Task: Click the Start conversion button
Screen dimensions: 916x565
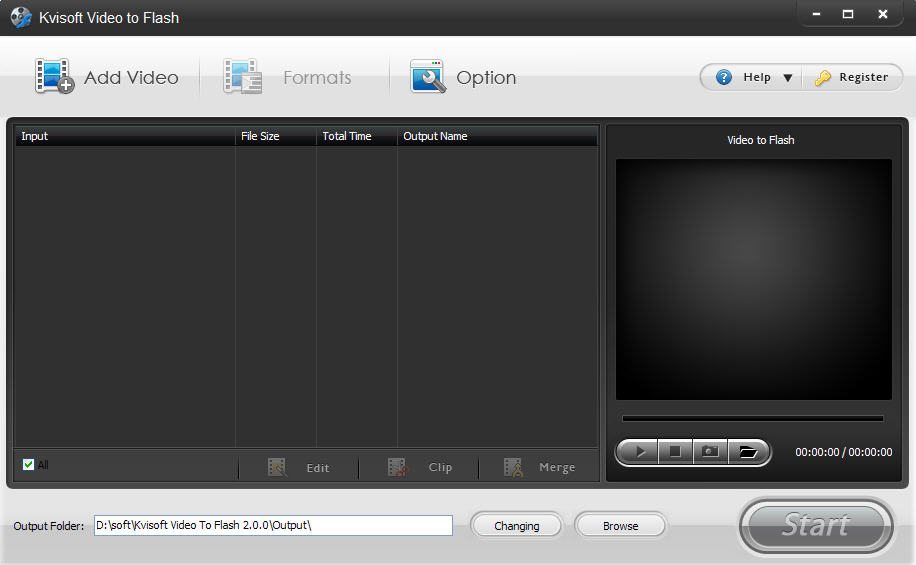Action: pos(817,525)
